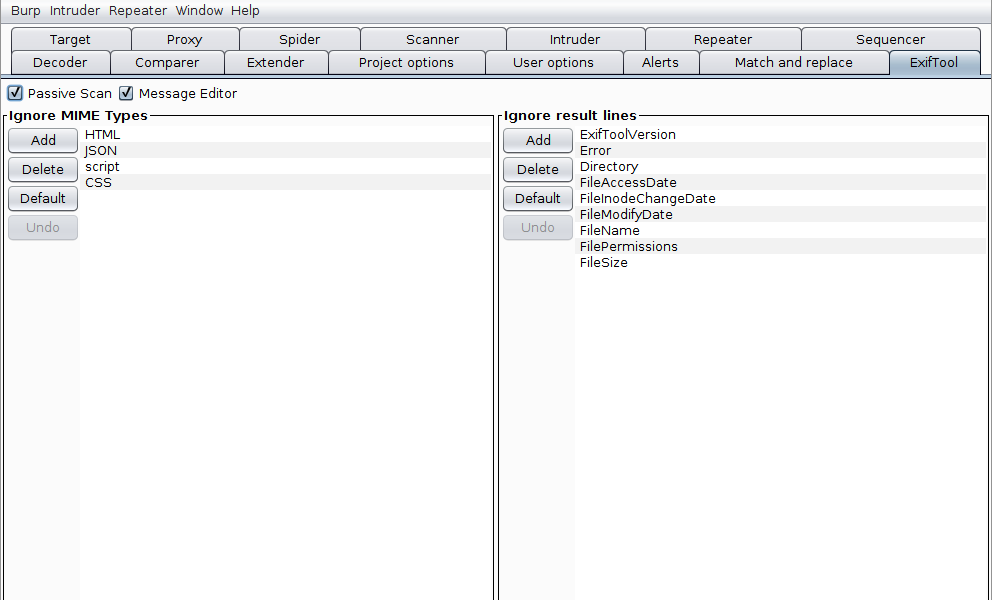Switch to the Comparer tab
Viewport: 992px width, 600px height.
pyautogui.click(x=167, y=63)
